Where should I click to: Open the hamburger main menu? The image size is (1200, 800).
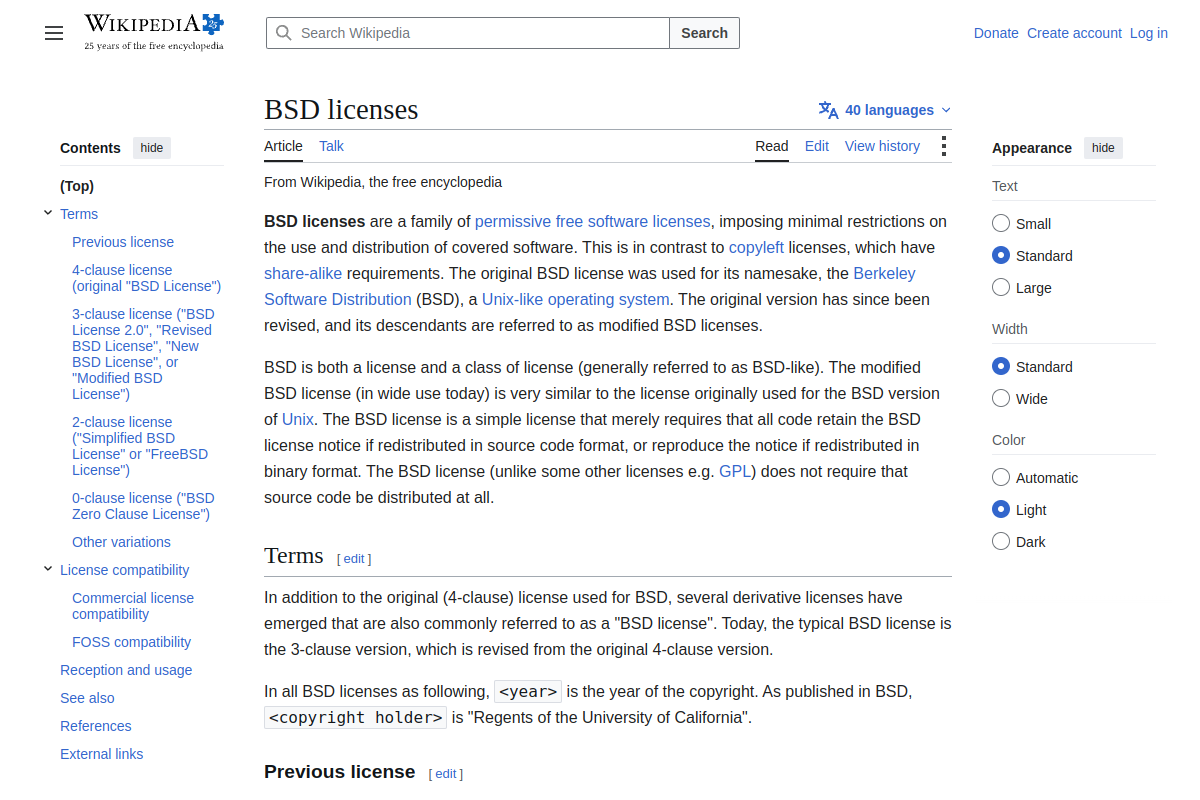pos(54,33)
